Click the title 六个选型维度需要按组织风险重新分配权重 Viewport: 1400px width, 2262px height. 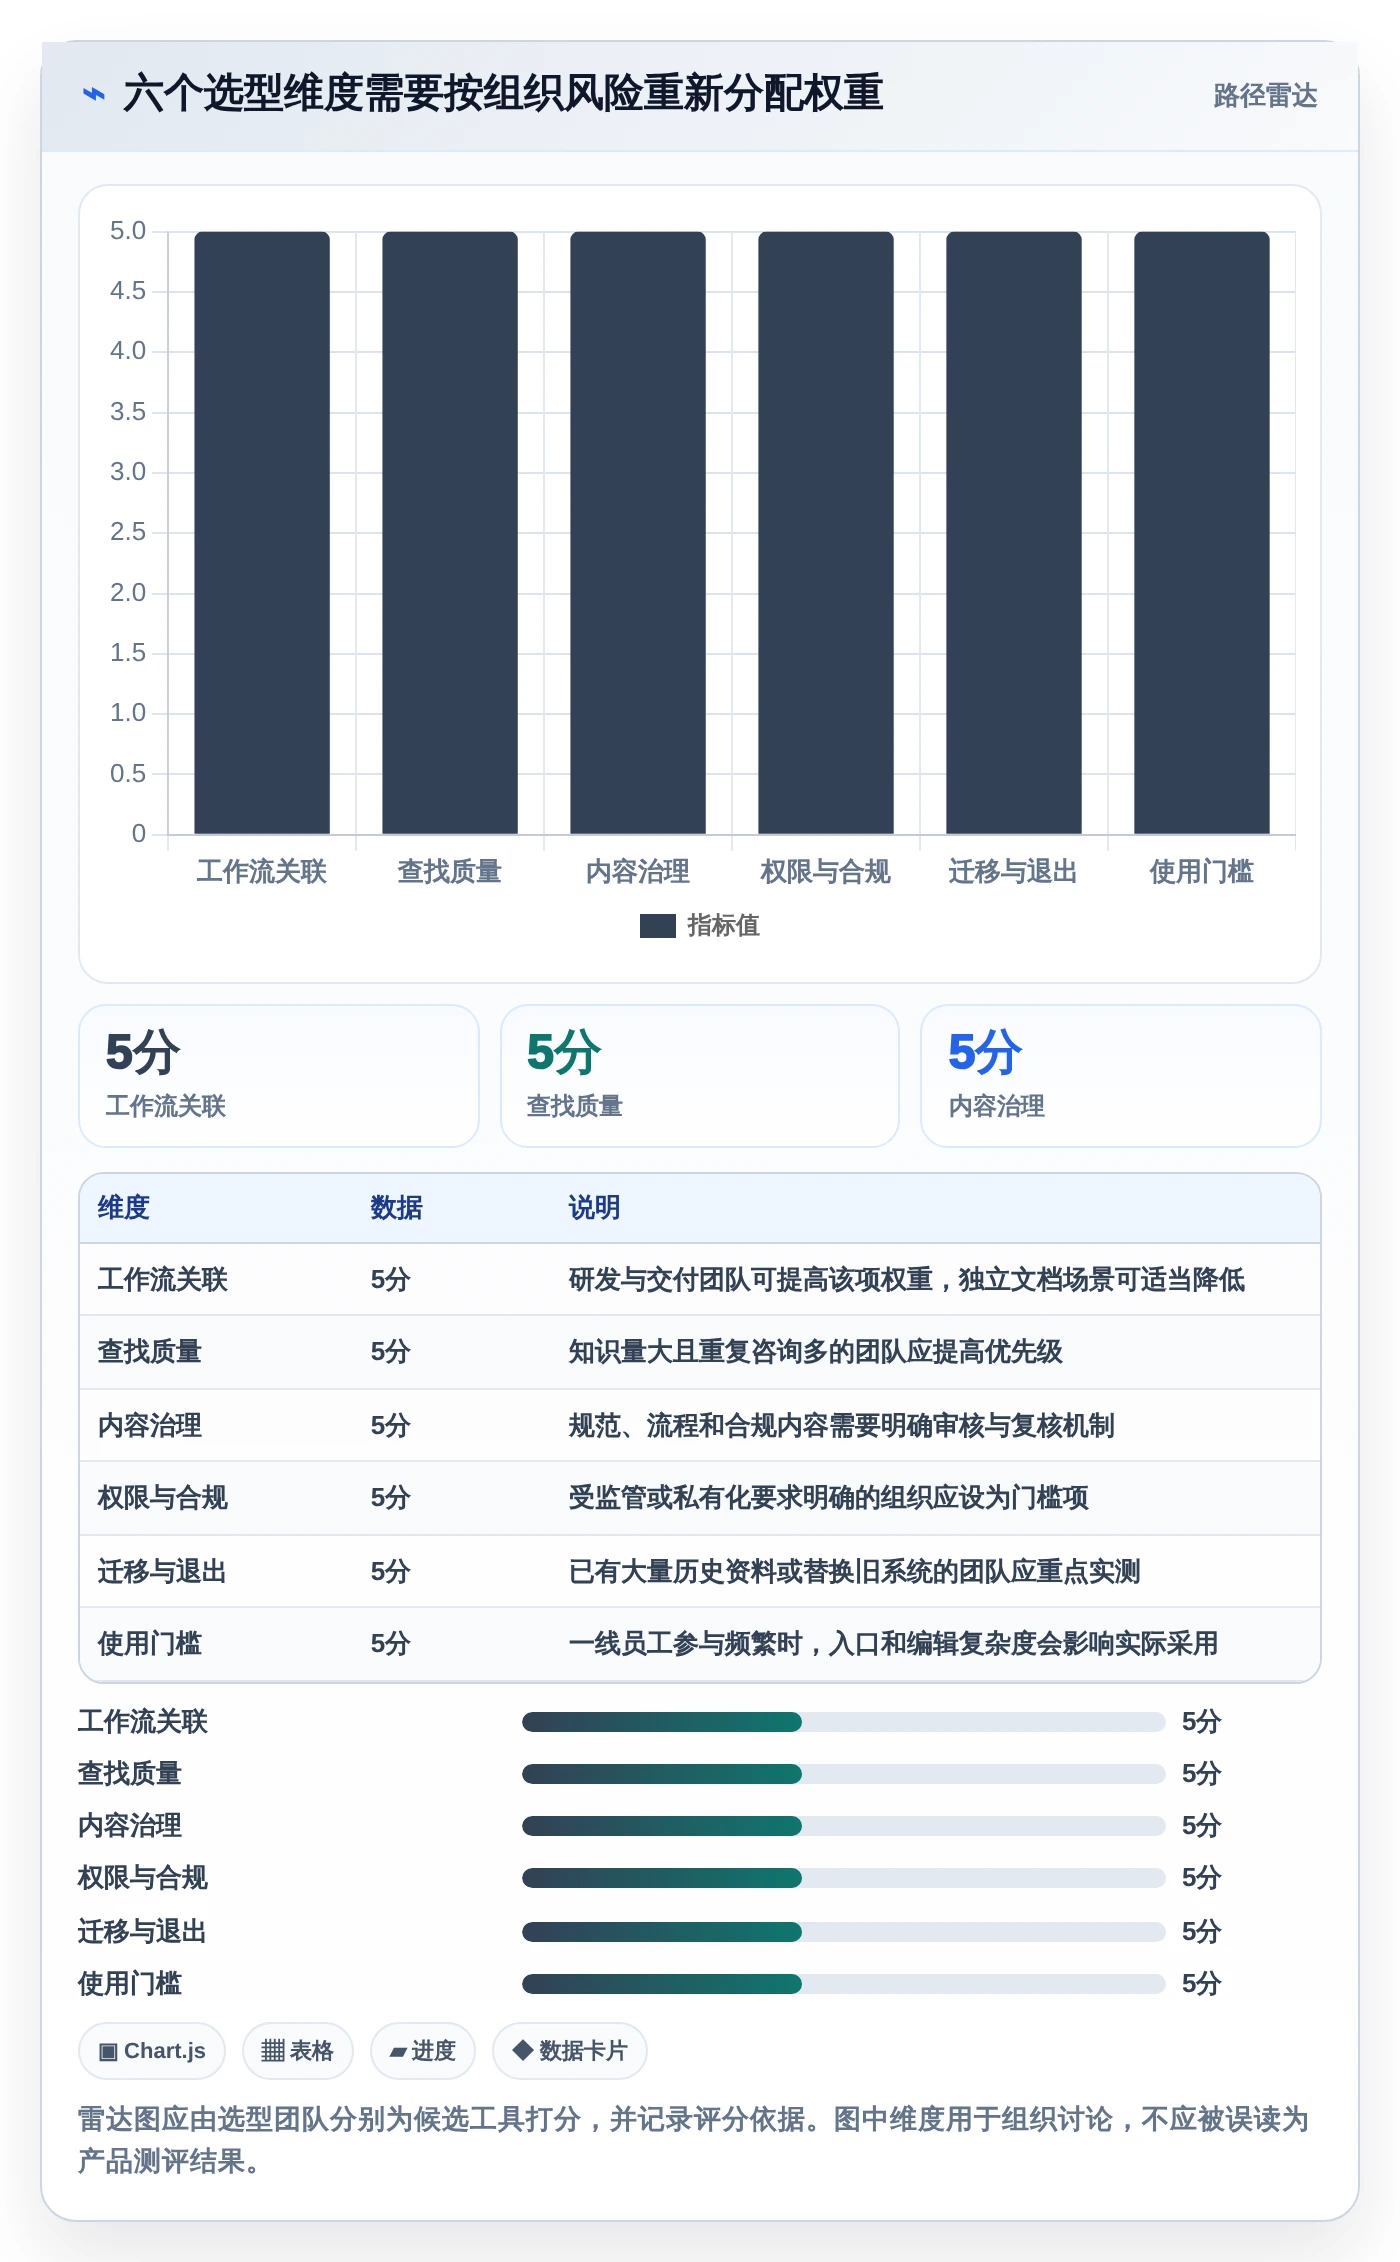tap(503, 94)
